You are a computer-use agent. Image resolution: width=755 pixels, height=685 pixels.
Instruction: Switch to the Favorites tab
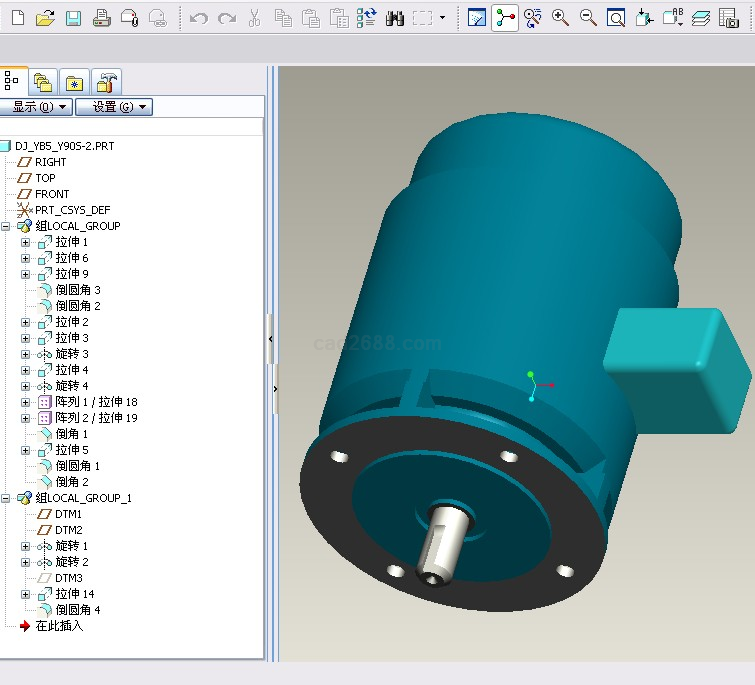click(x=75, y=81)
